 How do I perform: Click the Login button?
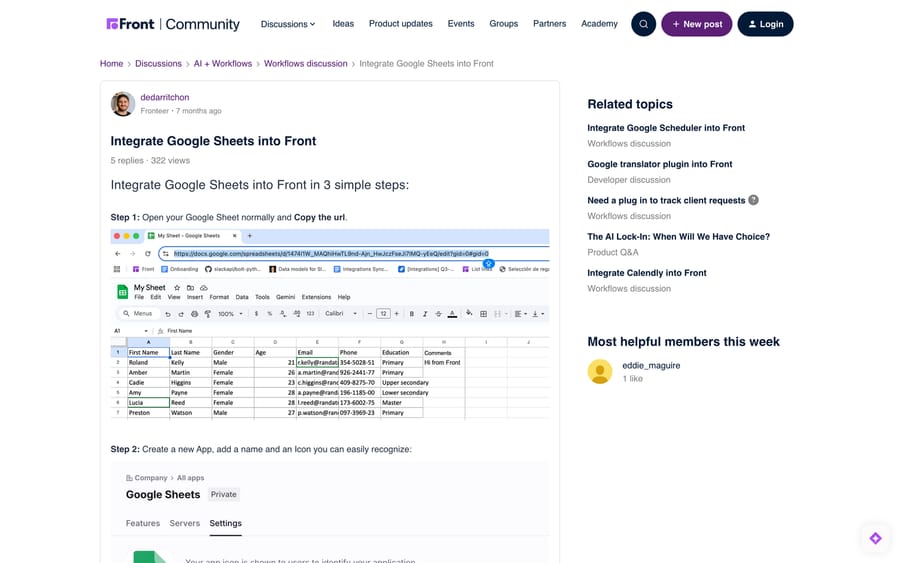point(766,24)
